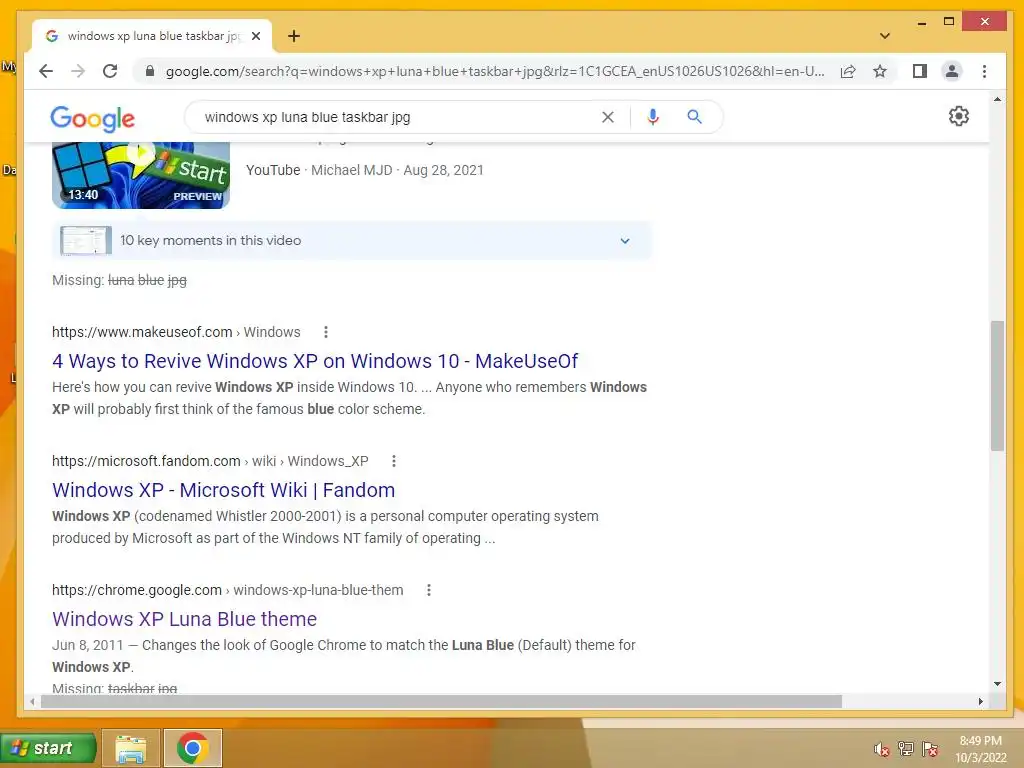1024x768 pixels.
Task: Click the browser forward arrow
Action: click(78, 71)
